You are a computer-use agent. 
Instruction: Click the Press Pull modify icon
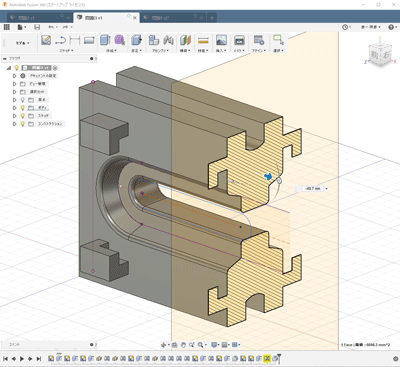pyautogui.click(x=136, y=40)
